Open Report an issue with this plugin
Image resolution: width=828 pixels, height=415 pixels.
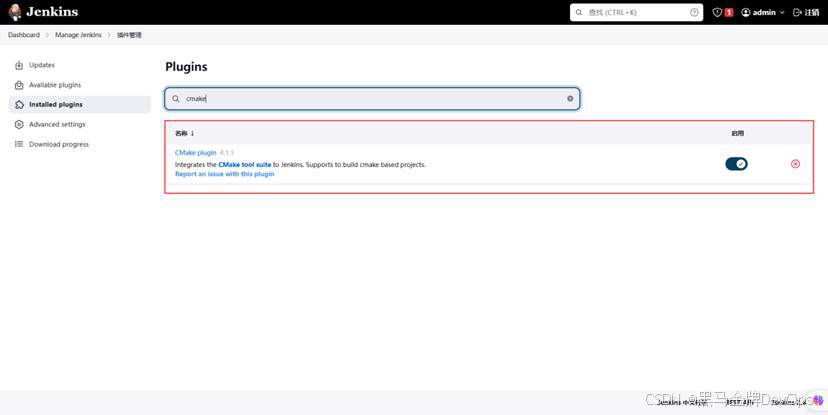[224, 174]
